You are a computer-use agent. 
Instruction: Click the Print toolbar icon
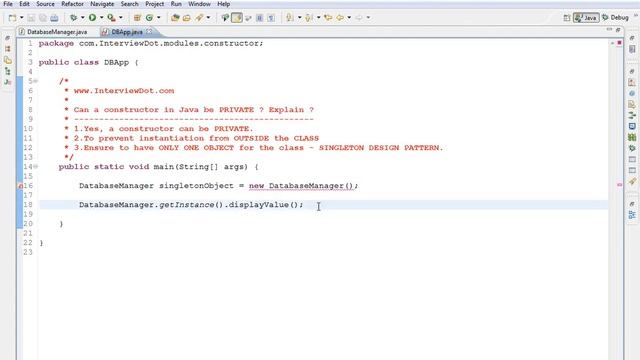pyautogui.click(x=54, y=18)
